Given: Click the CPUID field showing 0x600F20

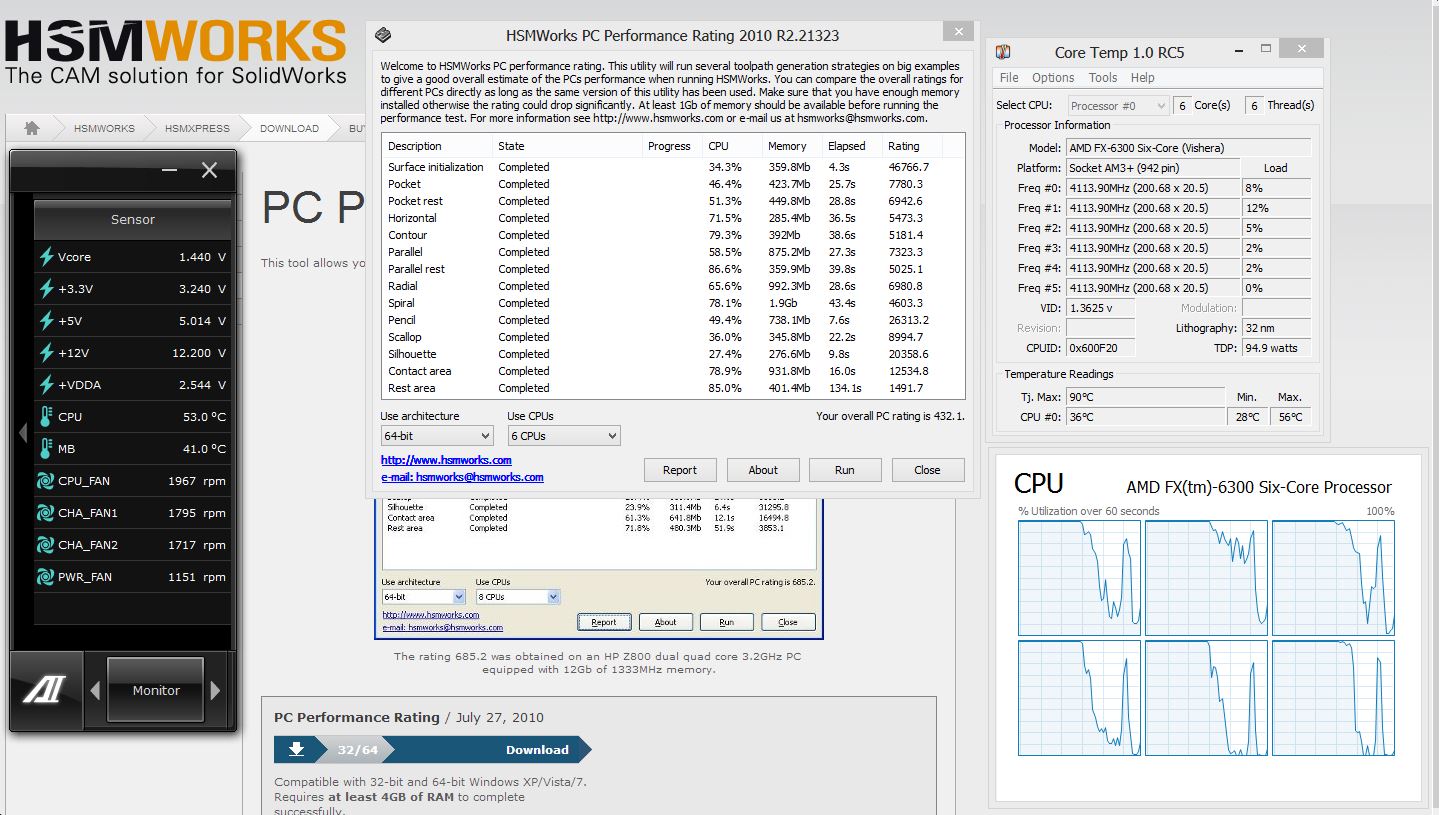Looking at the screenshot, I should (x=1100, y=348).
